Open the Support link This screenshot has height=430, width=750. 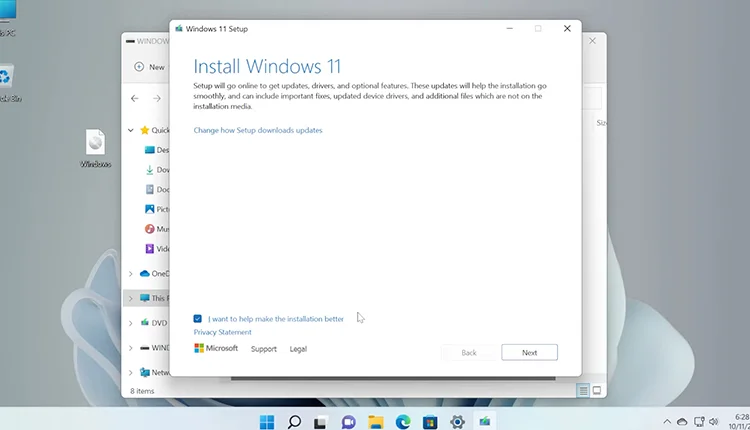264,349
